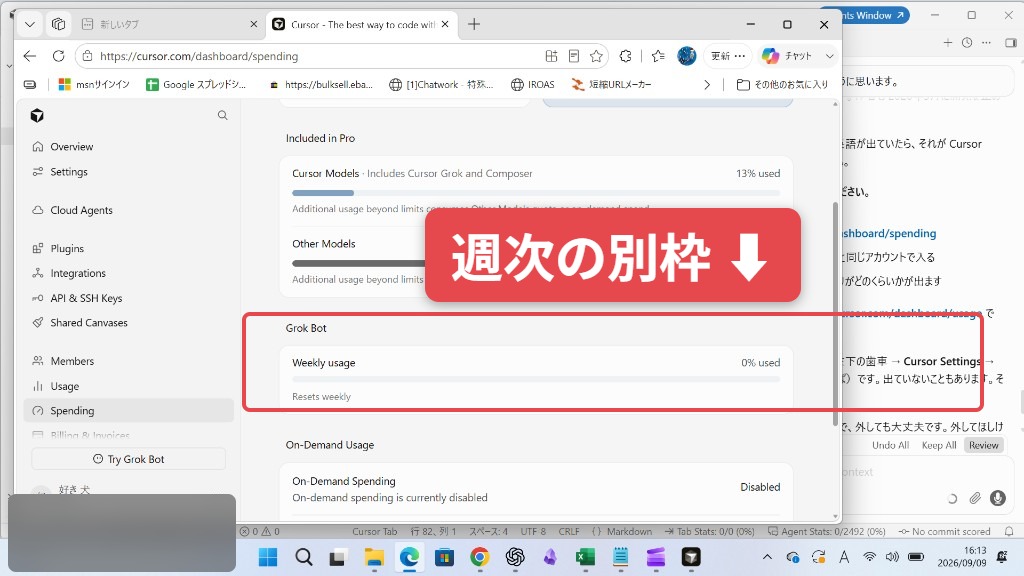
Task: Open favorites list icon in toolbar
Action: [x=658, y=56]
